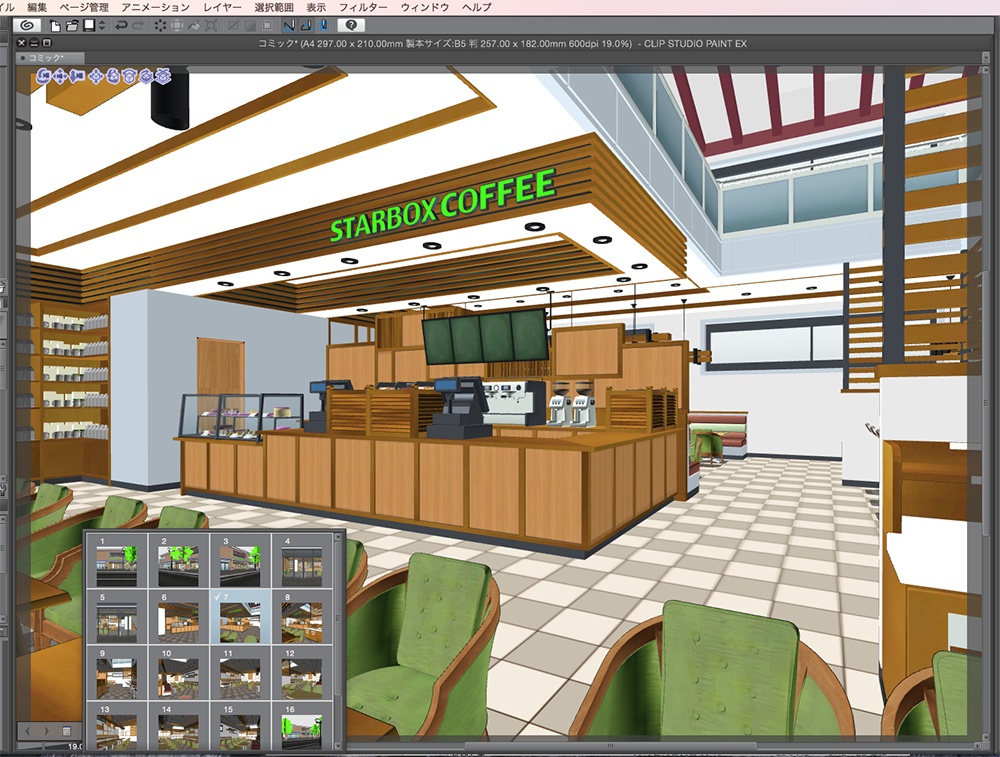Choose camera preset thumbnail 12

tap(302, 673)
